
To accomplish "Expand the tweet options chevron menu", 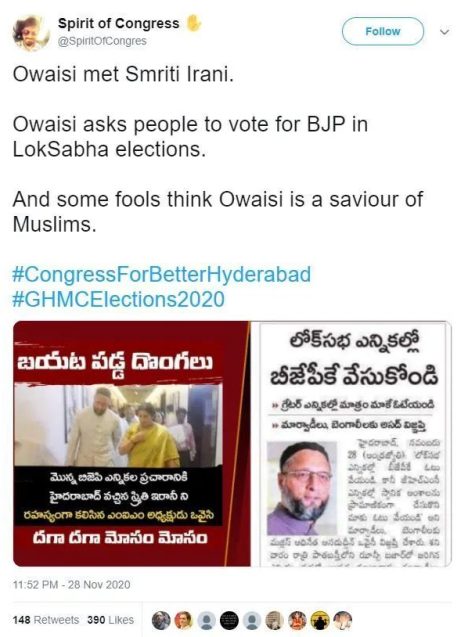I will pos(445,32).
